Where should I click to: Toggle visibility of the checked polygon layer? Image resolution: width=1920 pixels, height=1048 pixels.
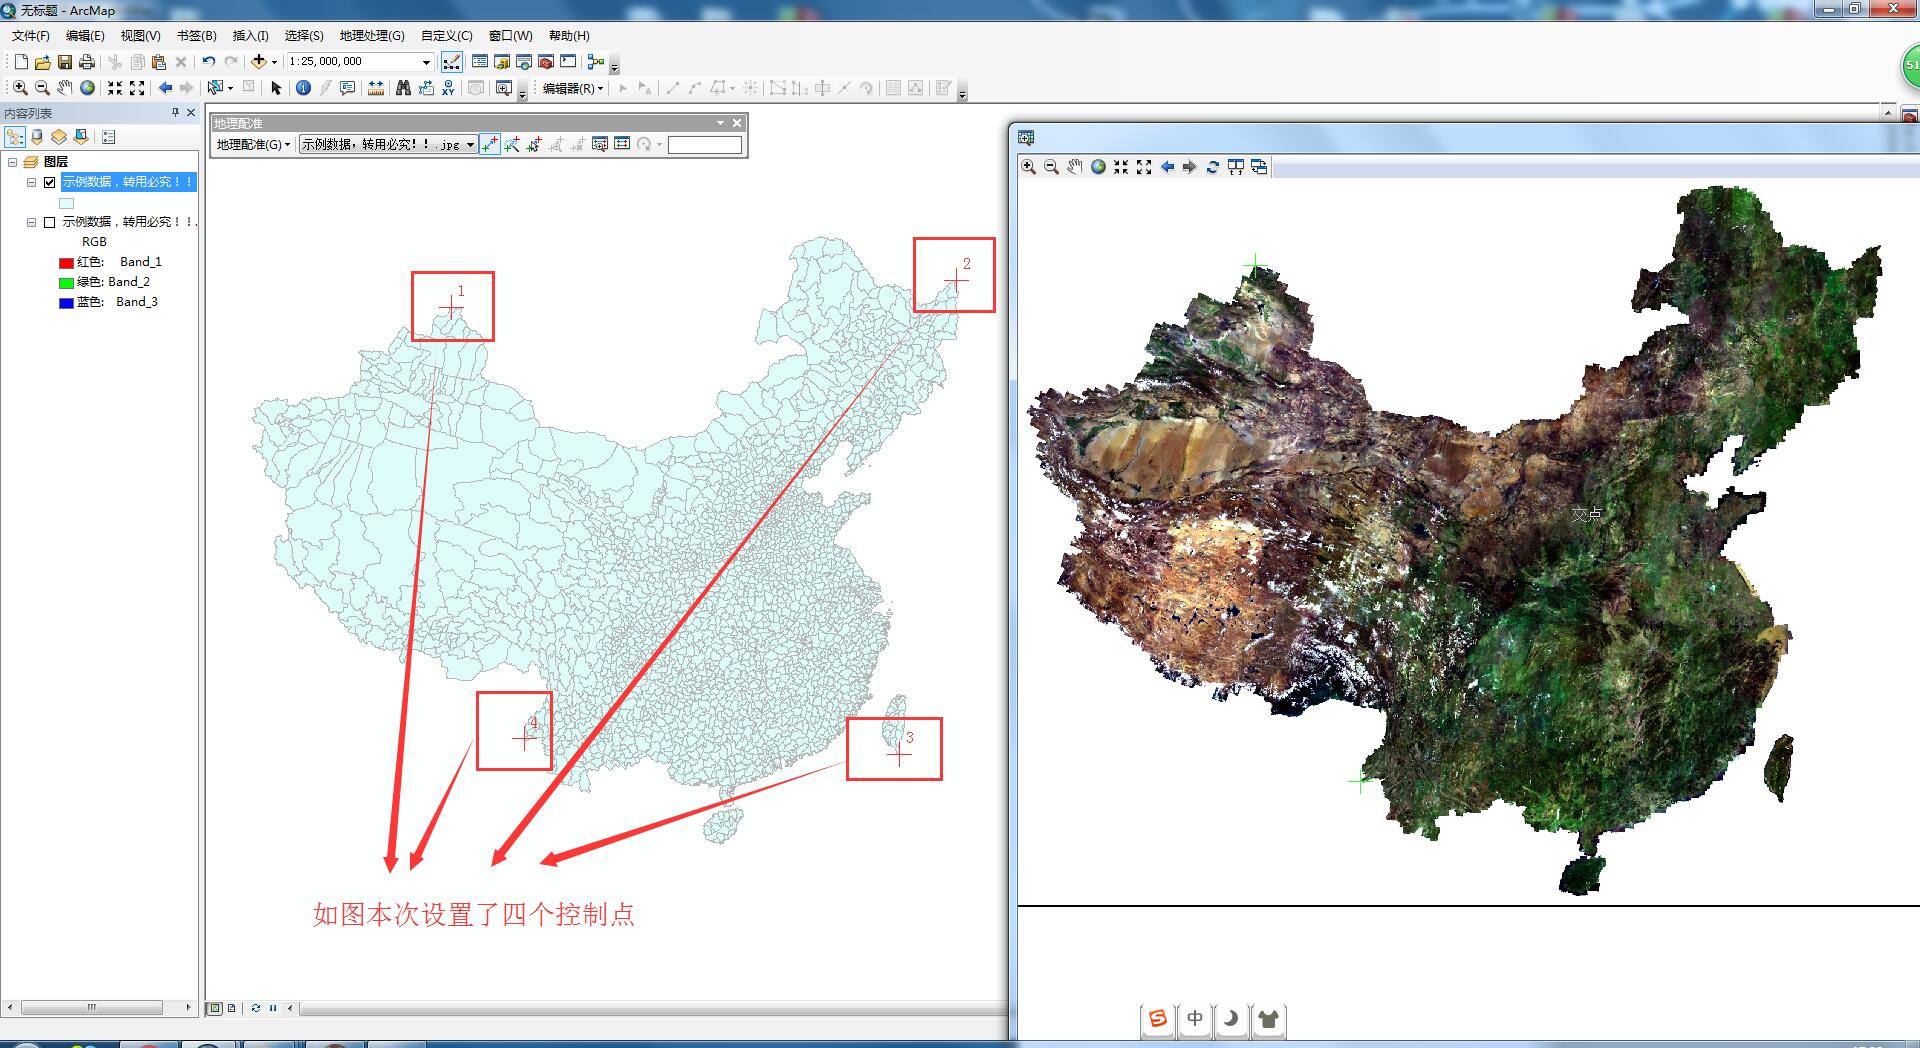coord(50,182)
